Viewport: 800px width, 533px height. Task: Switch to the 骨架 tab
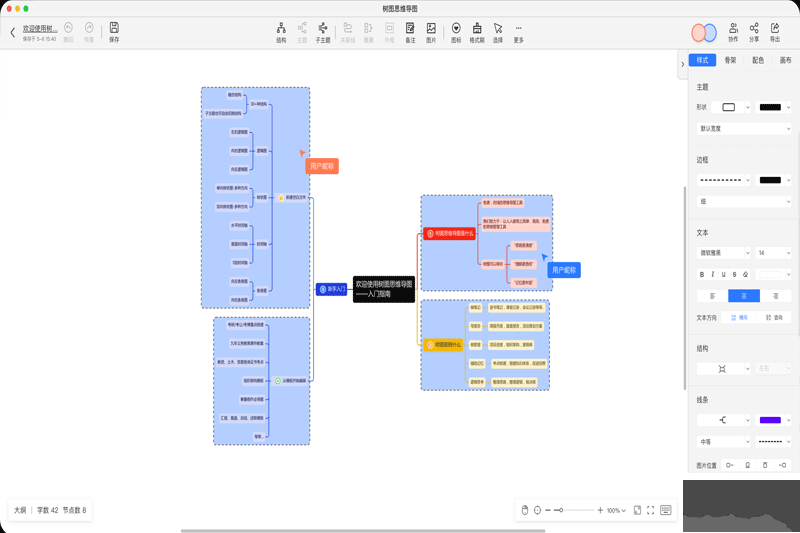click(x=731, y=60)
